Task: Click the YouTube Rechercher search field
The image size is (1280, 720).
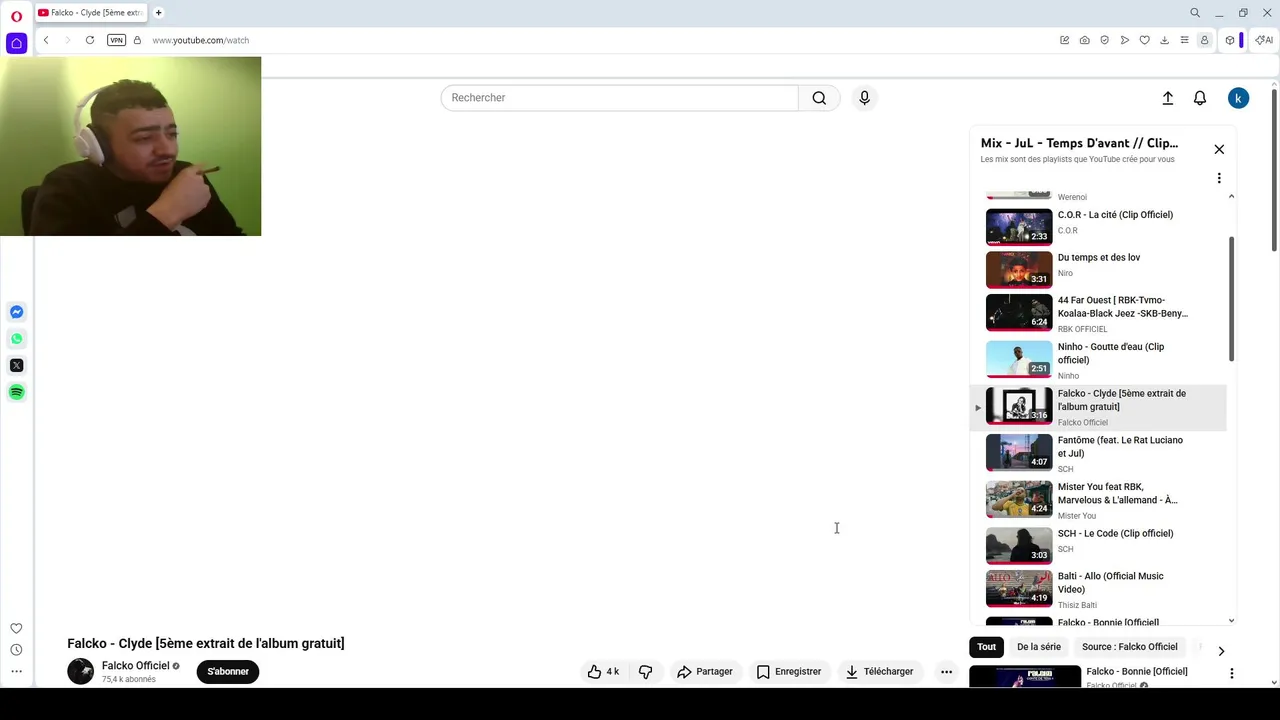Action: pyautogui.click(x=620, y=98)
